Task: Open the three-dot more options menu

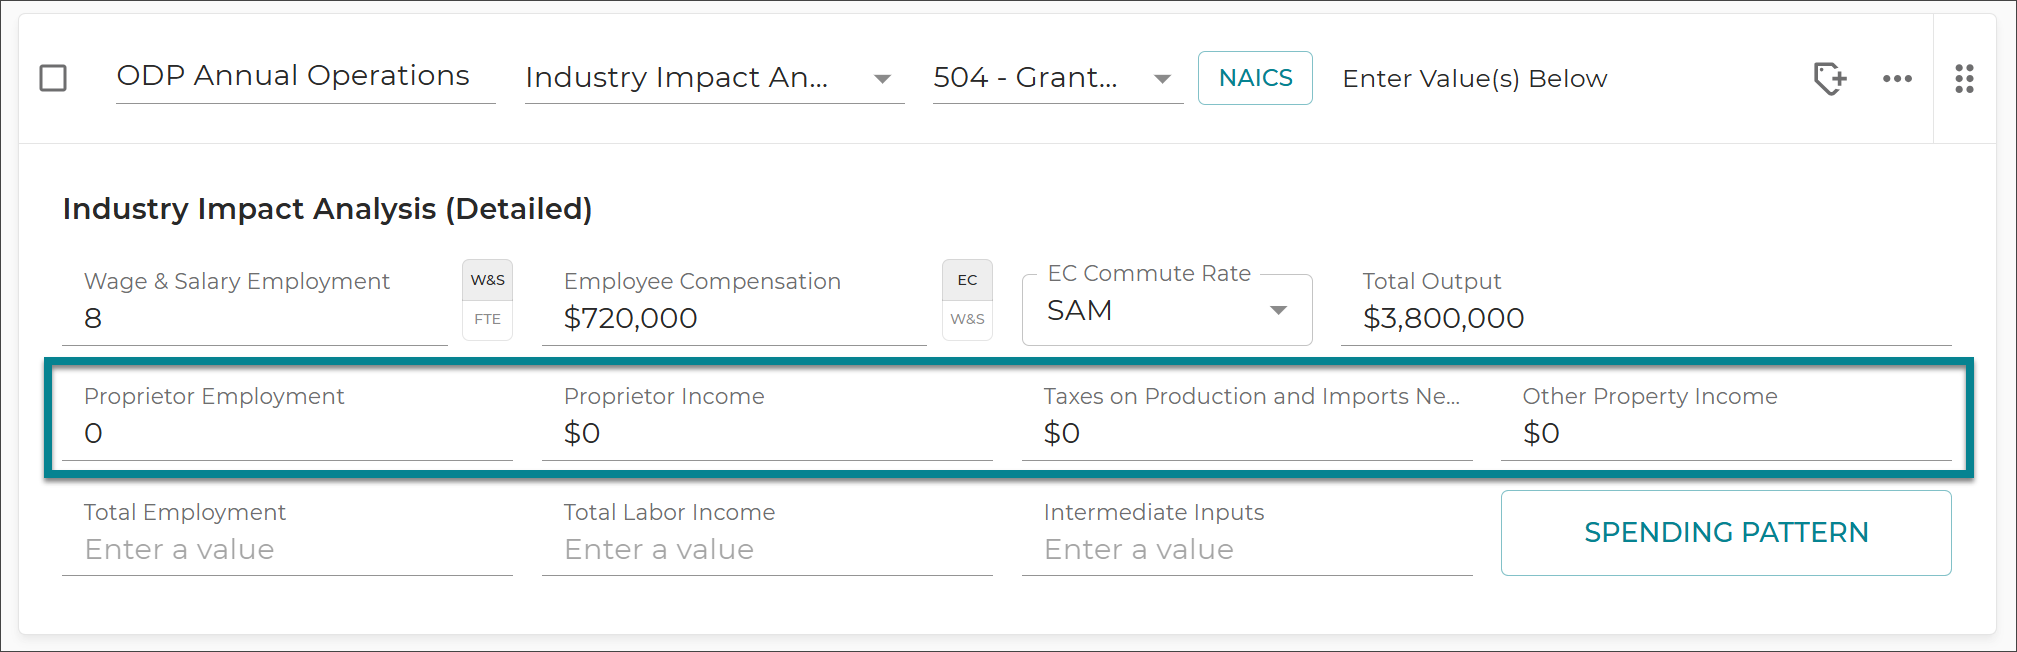Action: (1897, 78)
